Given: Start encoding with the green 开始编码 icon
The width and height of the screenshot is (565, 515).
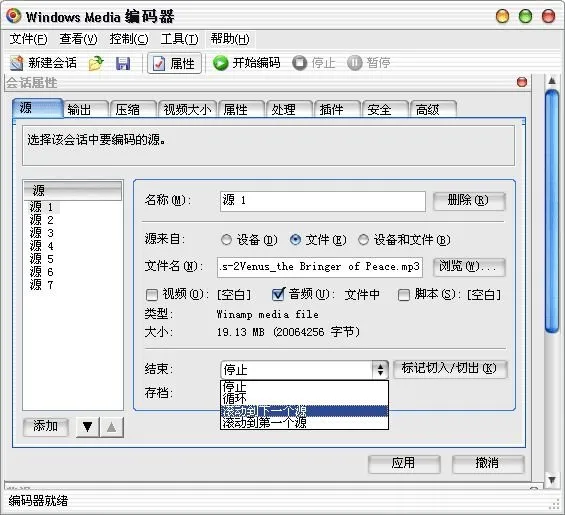Looking at the screenshot, I should click(221, 63).
